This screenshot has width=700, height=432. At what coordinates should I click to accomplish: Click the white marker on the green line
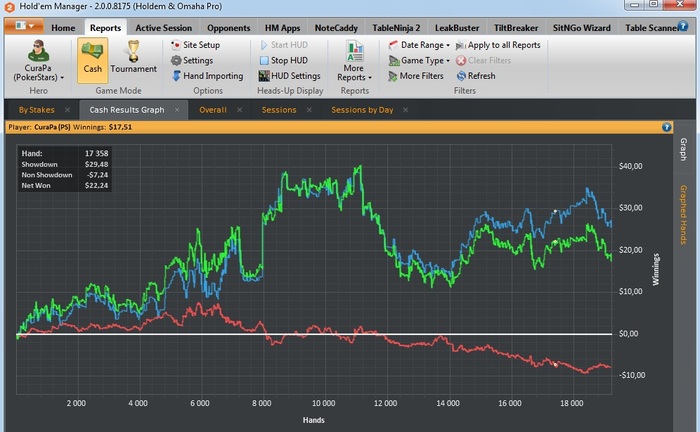(x=555, y=242)
